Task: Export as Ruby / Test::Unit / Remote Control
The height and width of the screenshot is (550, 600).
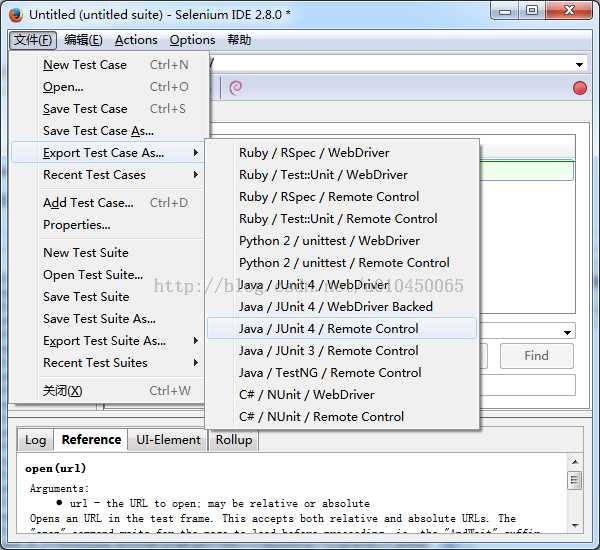Action: [342, 219]
